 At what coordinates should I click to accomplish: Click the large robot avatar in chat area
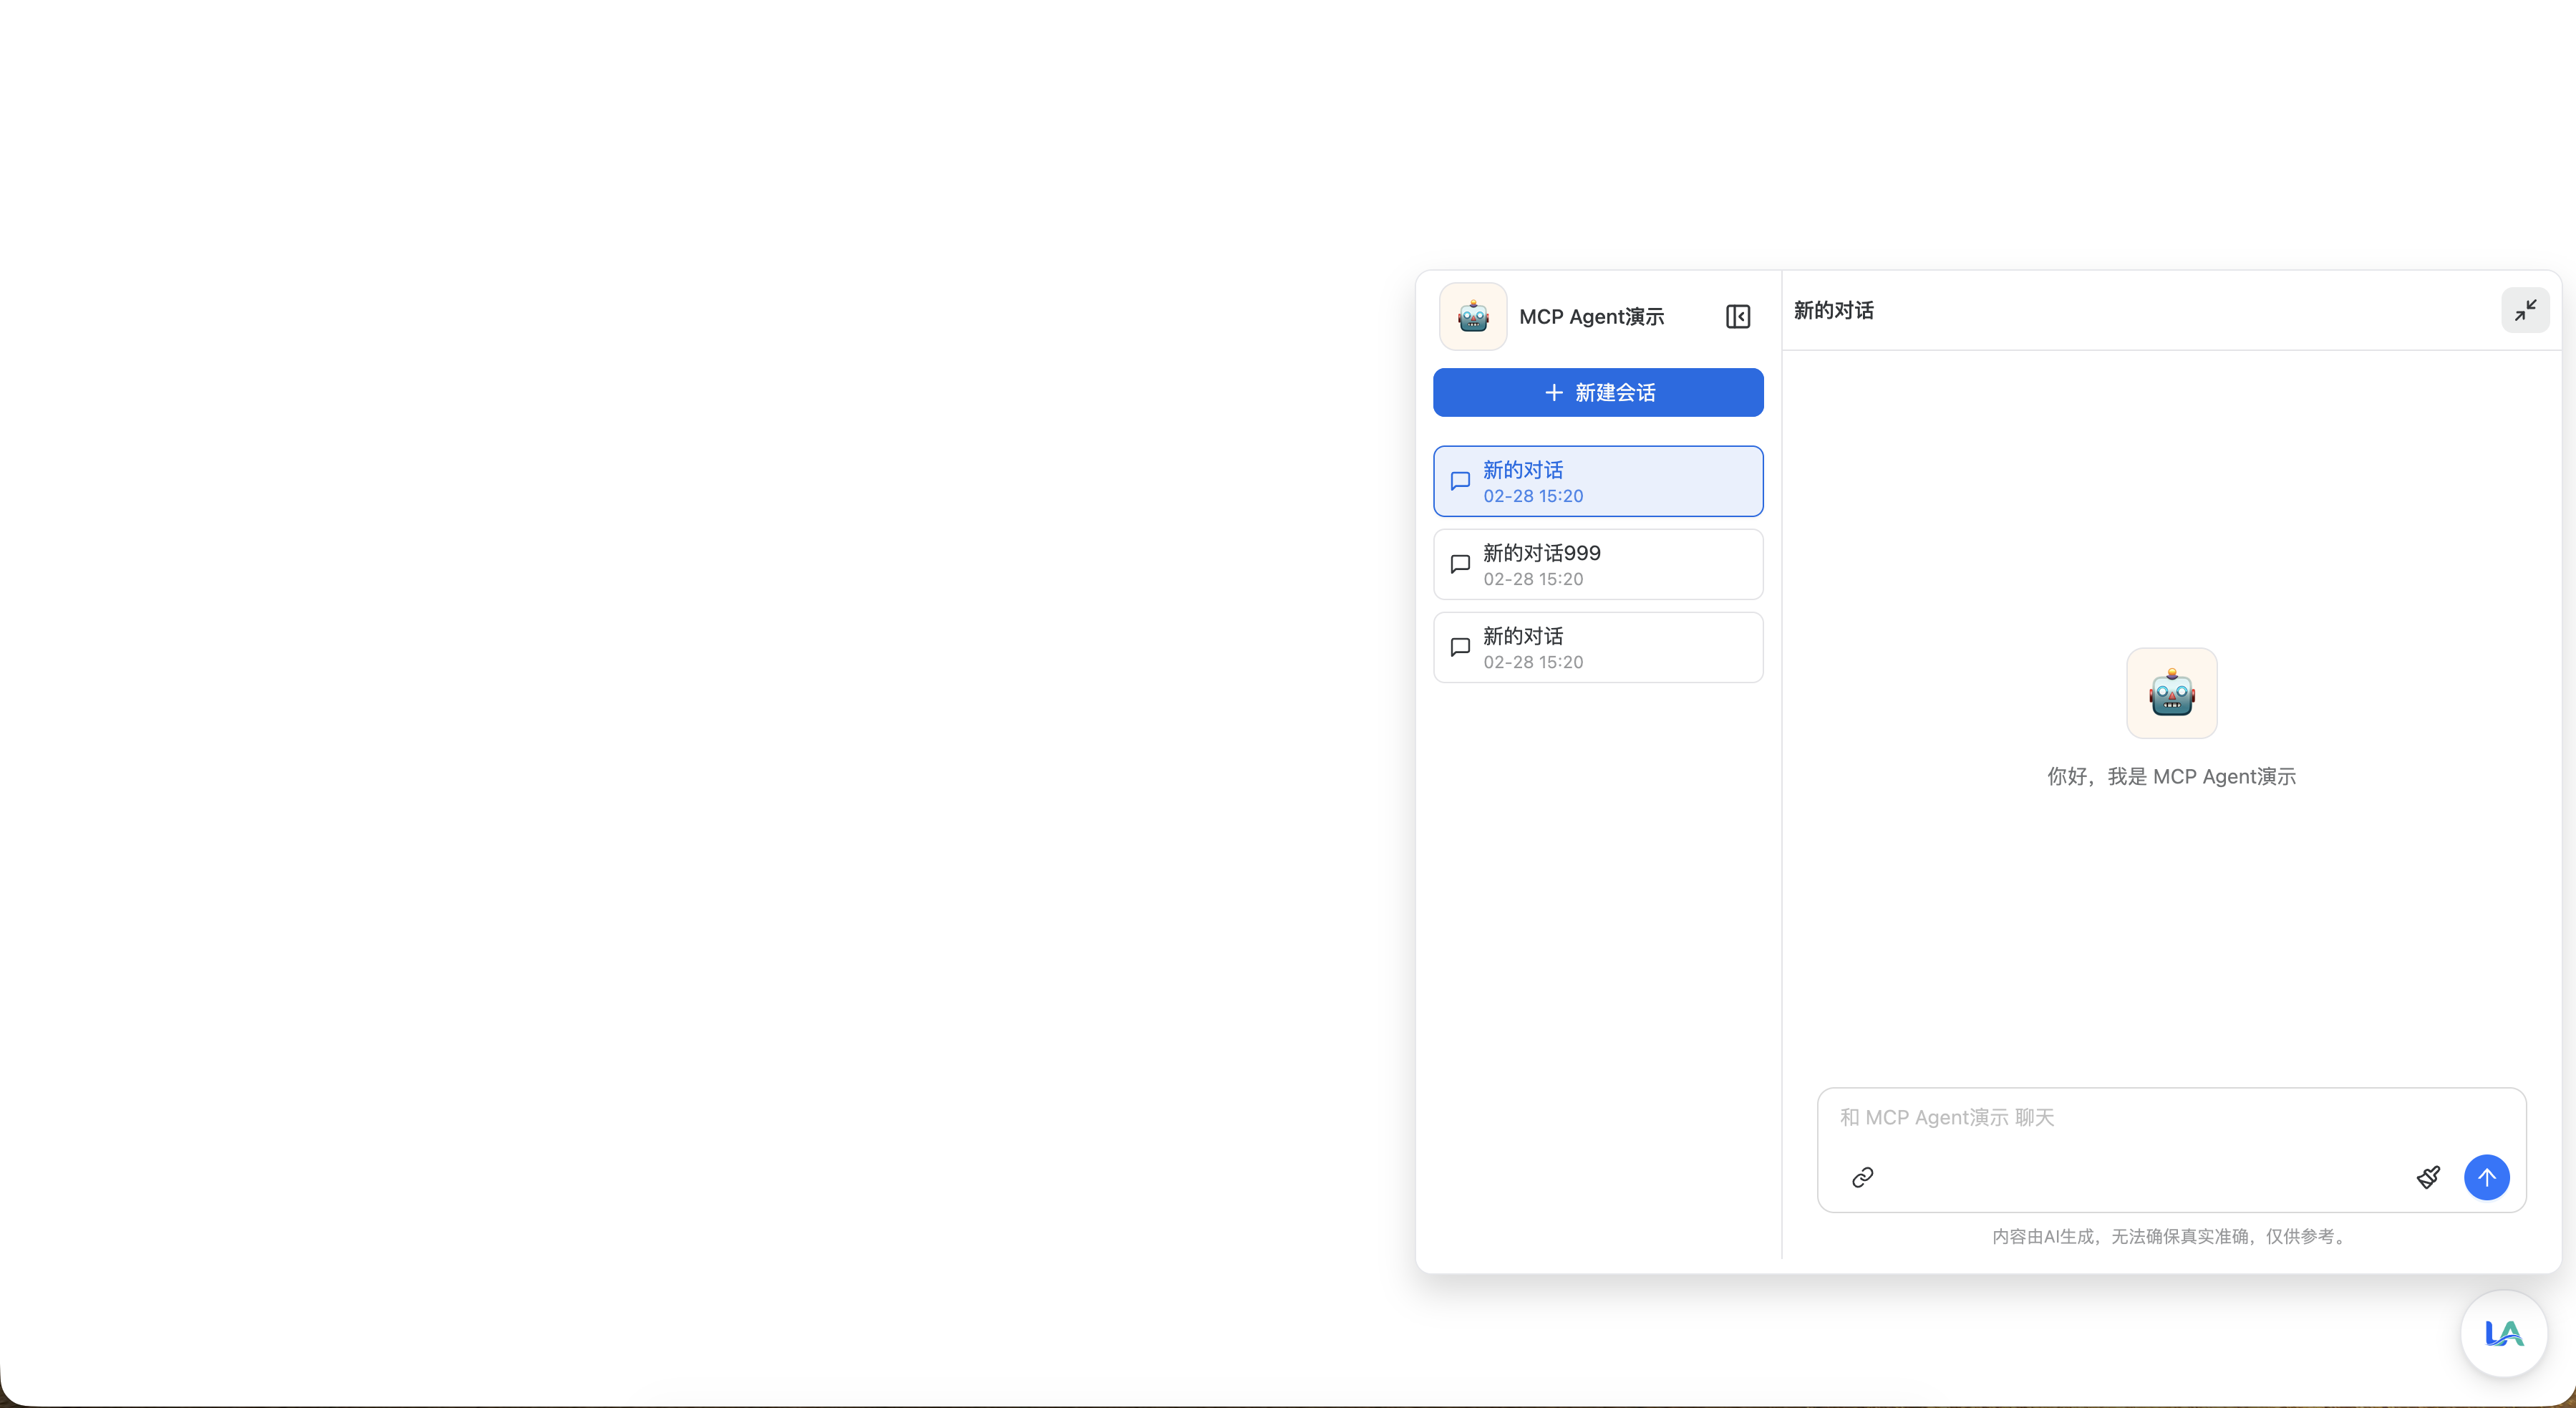(x=2171, y=693)
